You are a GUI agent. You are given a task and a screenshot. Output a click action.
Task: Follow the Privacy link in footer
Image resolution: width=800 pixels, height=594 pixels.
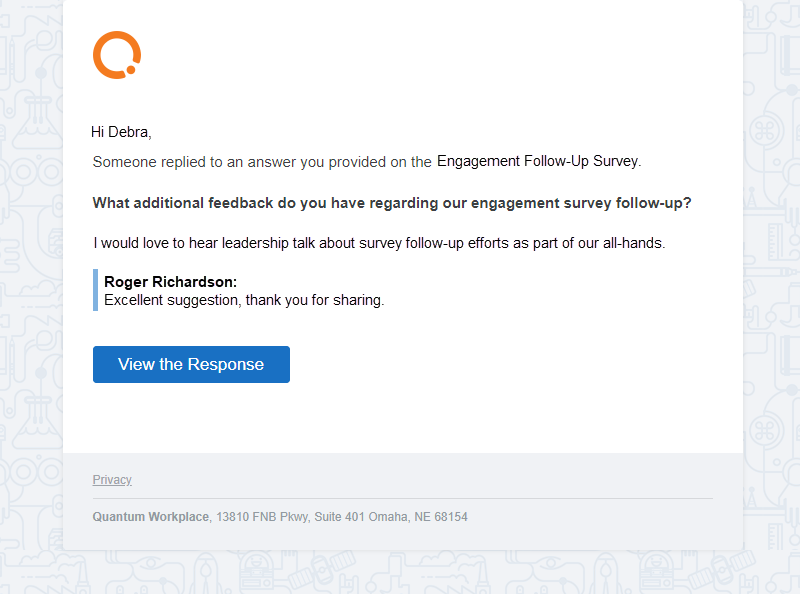tap(112, 480)
